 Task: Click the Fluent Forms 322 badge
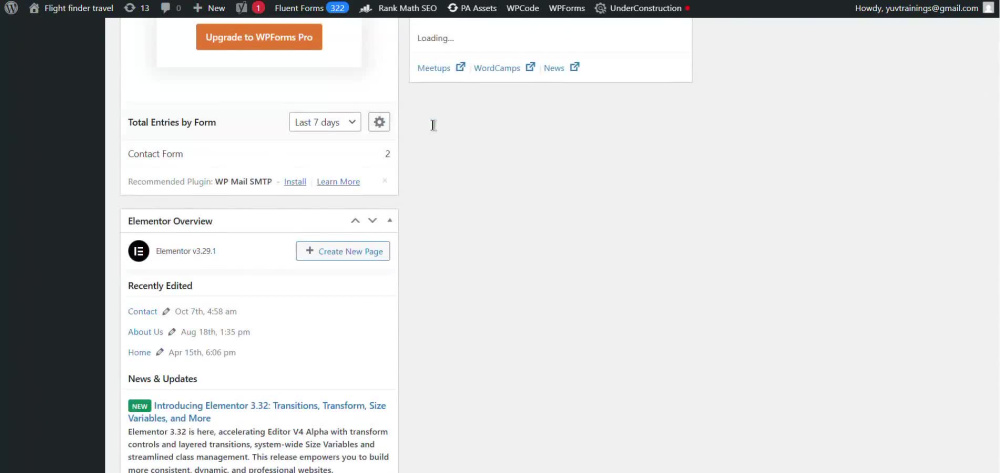pyautogui.click(x=337, y=8)
